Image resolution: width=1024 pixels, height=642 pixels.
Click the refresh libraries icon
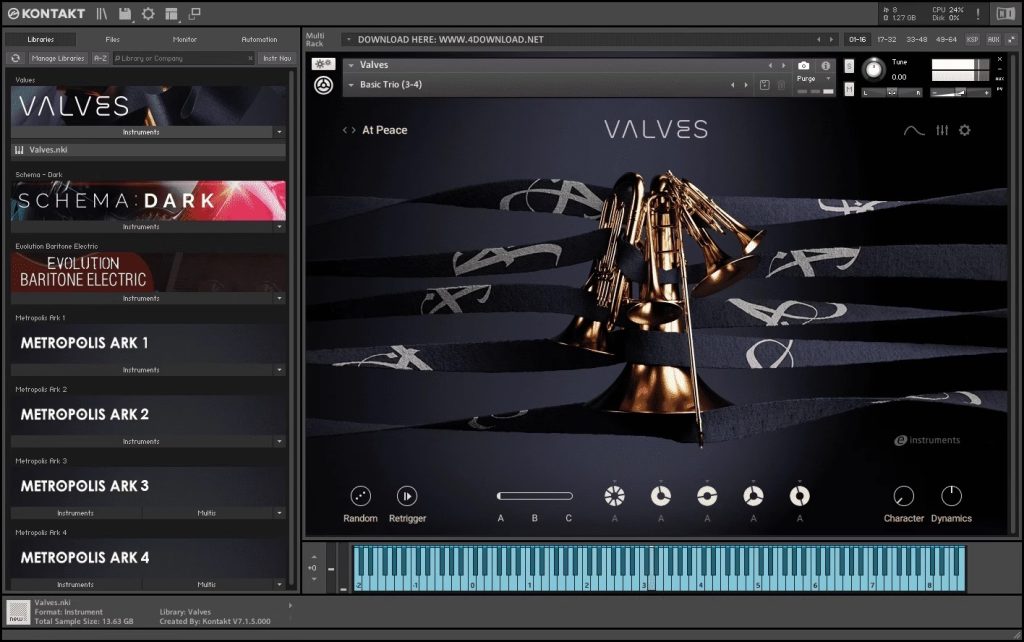[16, 58]
